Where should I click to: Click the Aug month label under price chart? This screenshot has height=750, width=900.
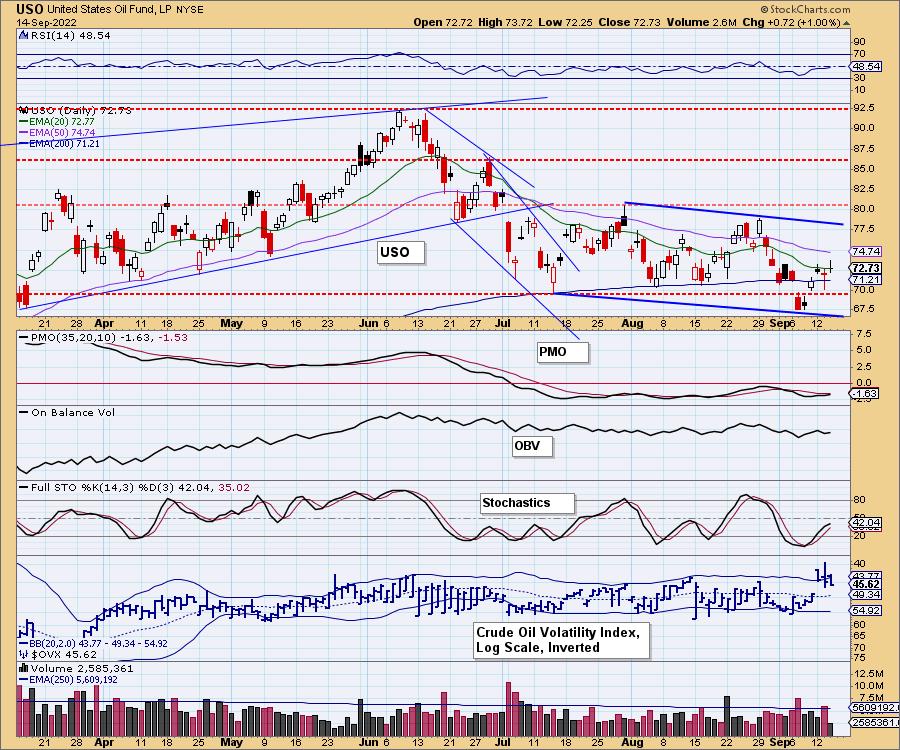(x=632, y=323)
